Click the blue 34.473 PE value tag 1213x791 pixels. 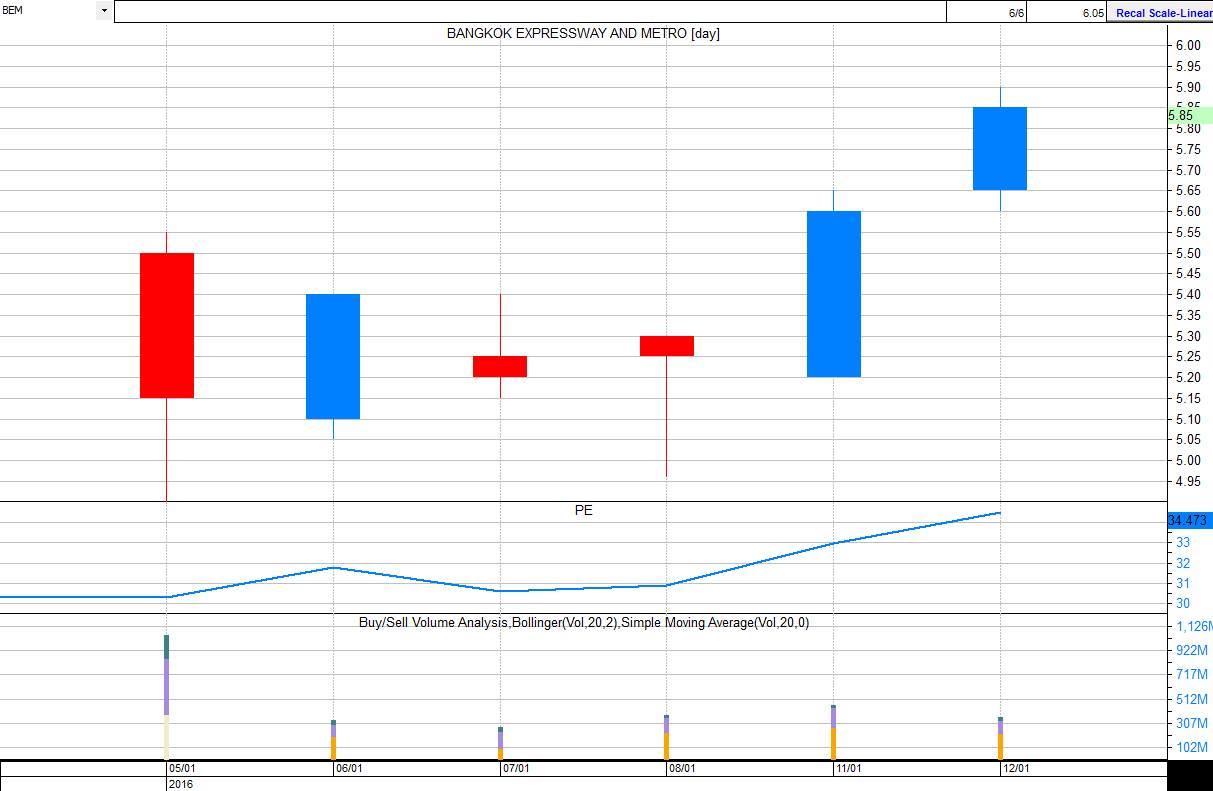coord(1190,521)
